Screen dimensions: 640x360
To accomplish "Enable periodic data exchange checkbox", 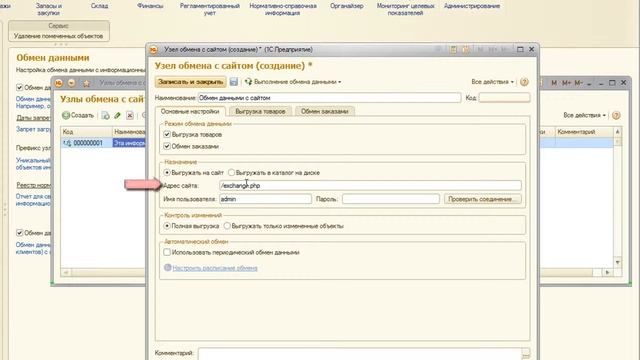I will click(167, 252).
